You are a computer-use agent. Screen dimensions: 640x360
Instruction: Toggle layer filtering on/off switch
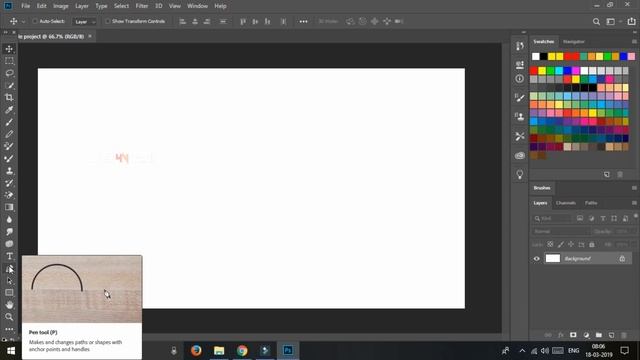636,216
